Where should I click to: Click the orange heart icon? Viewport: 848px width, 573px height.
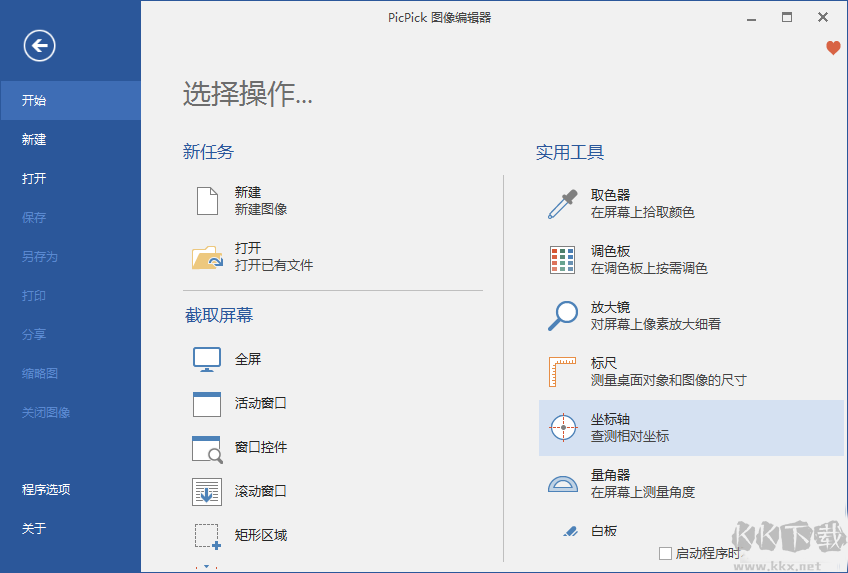(833, 48)
